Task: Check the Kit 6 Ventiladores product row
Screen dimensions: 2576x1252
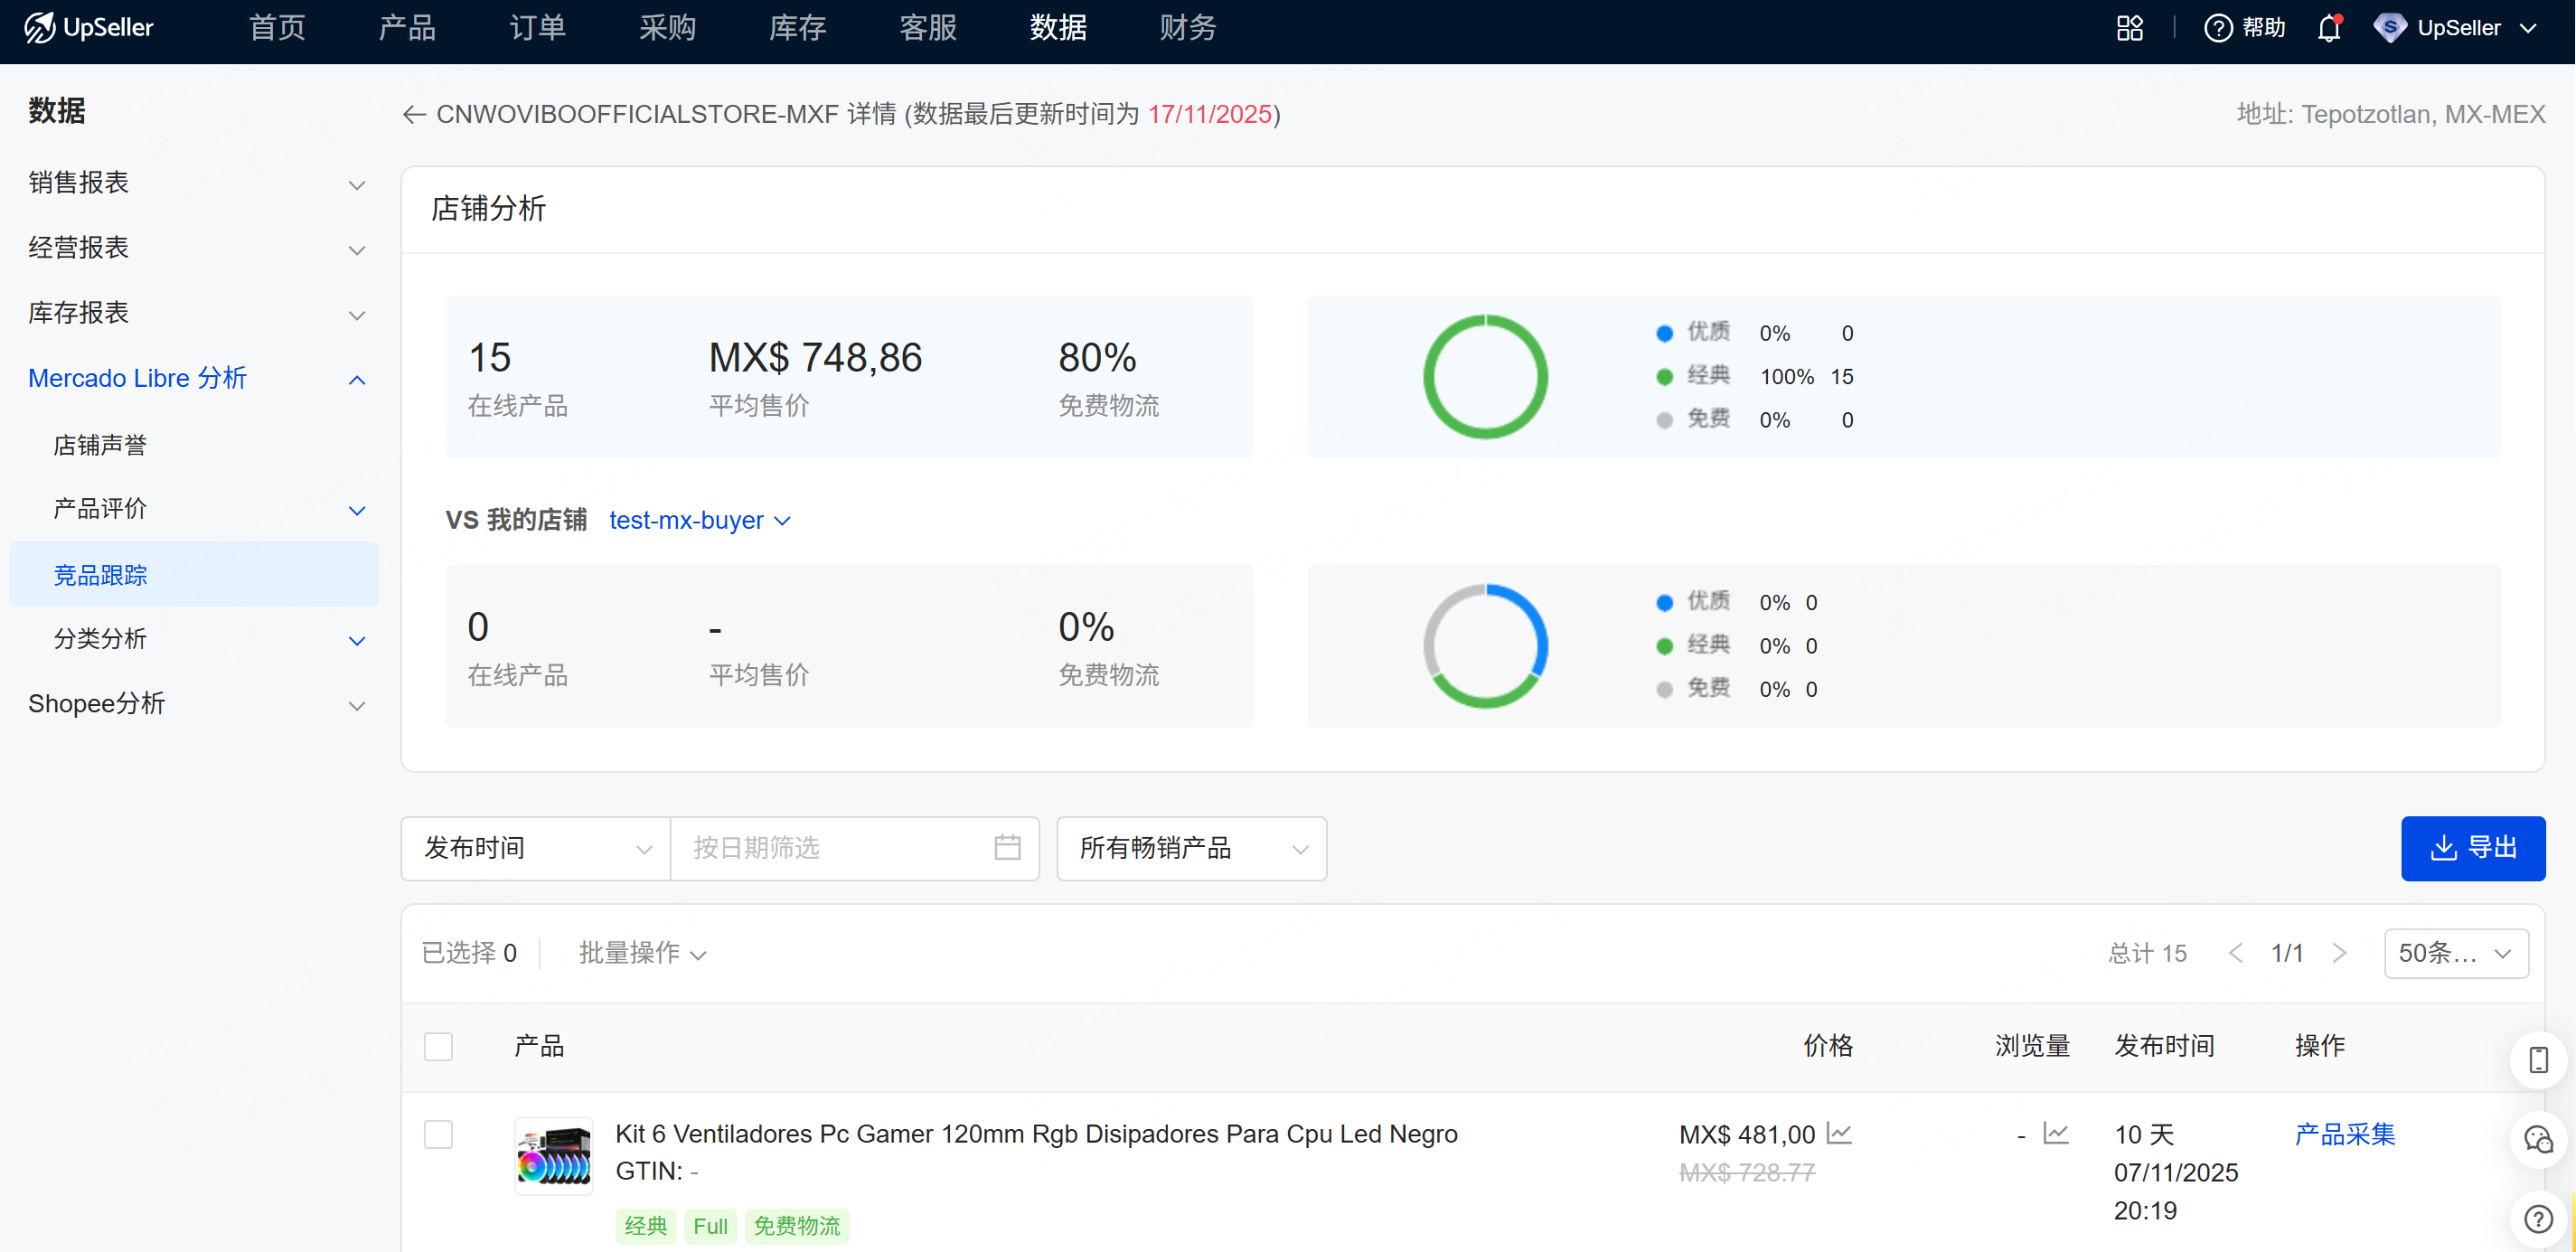Action: [438, 1134]
